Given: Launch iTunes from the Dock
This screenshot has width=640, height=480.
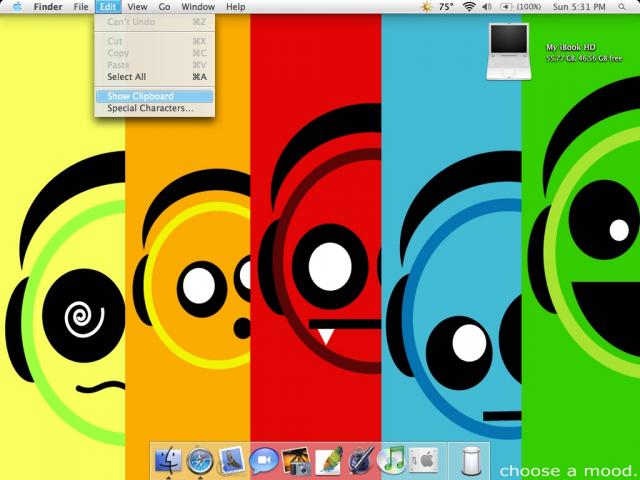Looking at the screenshot, I should (391, 460).
